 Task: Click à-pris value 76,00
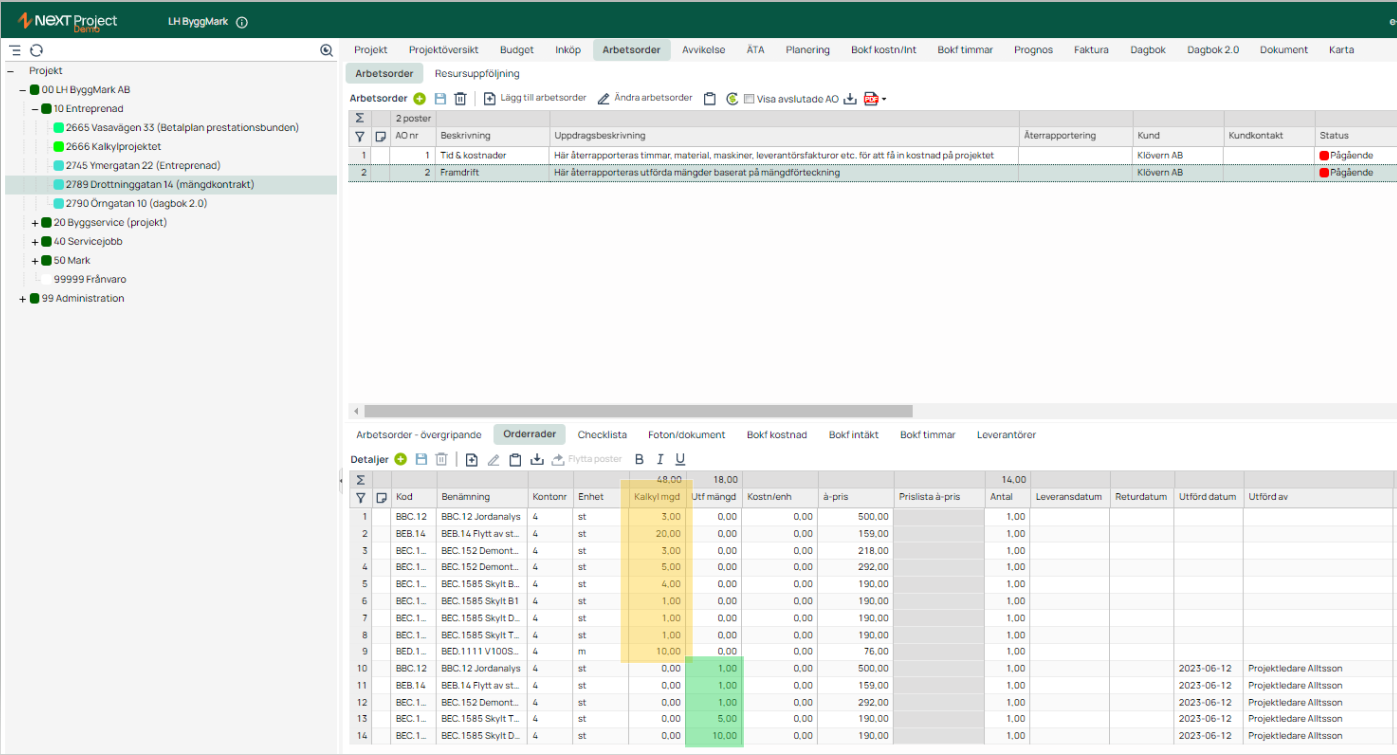(855, 651)
